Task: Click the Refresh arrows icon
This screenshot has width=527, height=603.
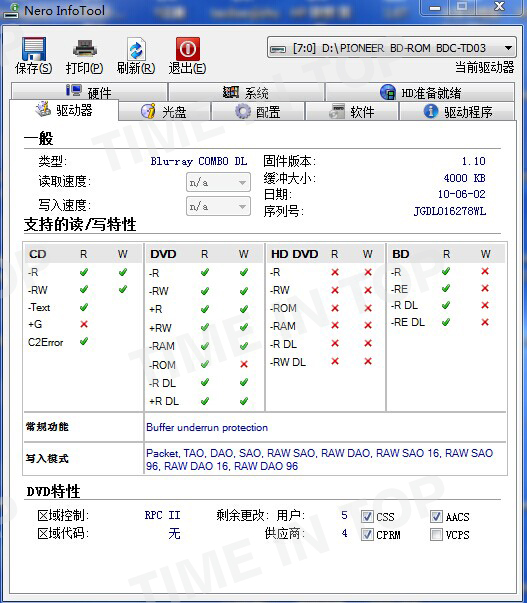Action: 136,49
